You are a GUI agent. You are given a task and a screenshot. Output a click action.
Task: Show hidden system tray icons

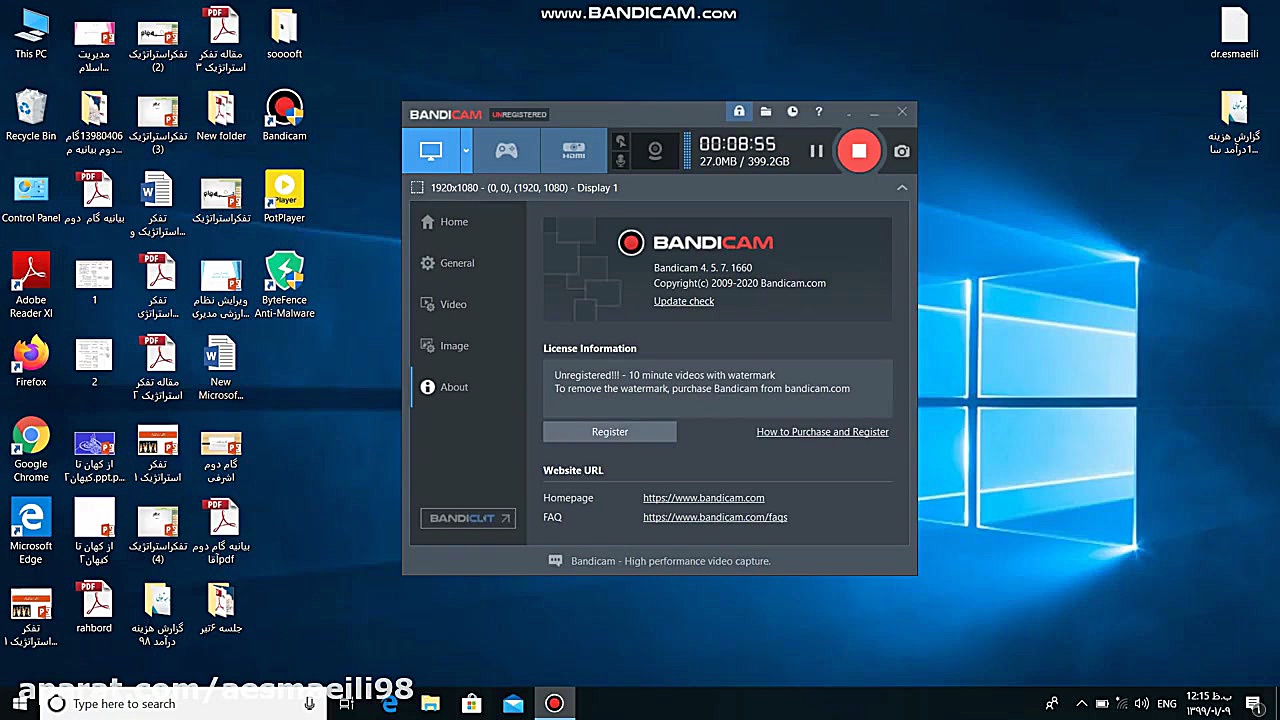tap(1081, 704)
